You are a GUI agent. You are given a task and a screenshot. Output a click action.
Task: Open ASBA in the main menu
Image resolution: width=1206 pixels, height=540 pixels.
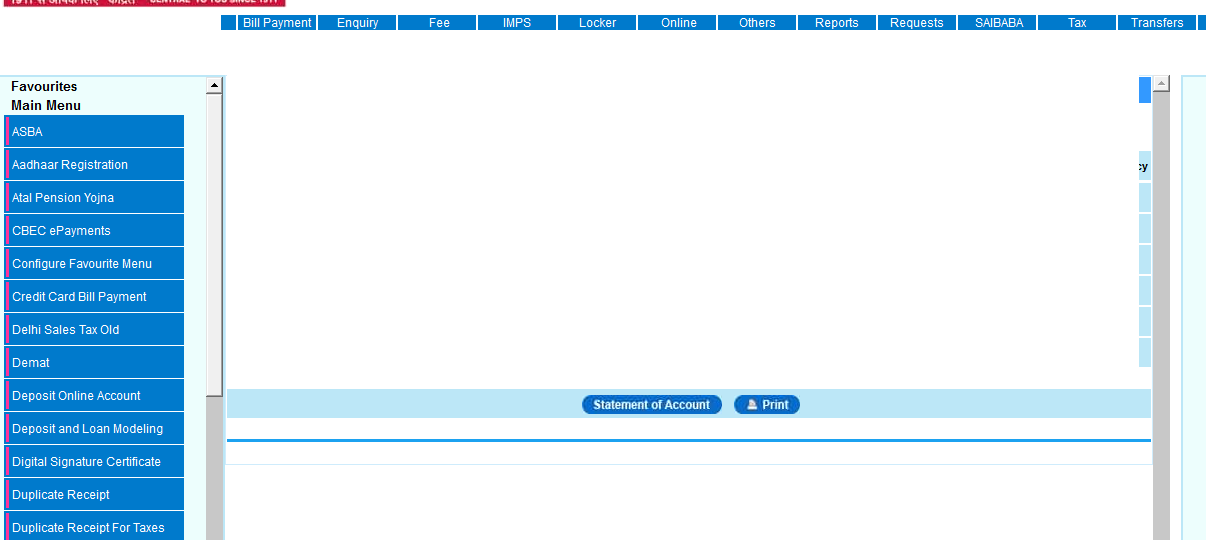coord(95,132)
